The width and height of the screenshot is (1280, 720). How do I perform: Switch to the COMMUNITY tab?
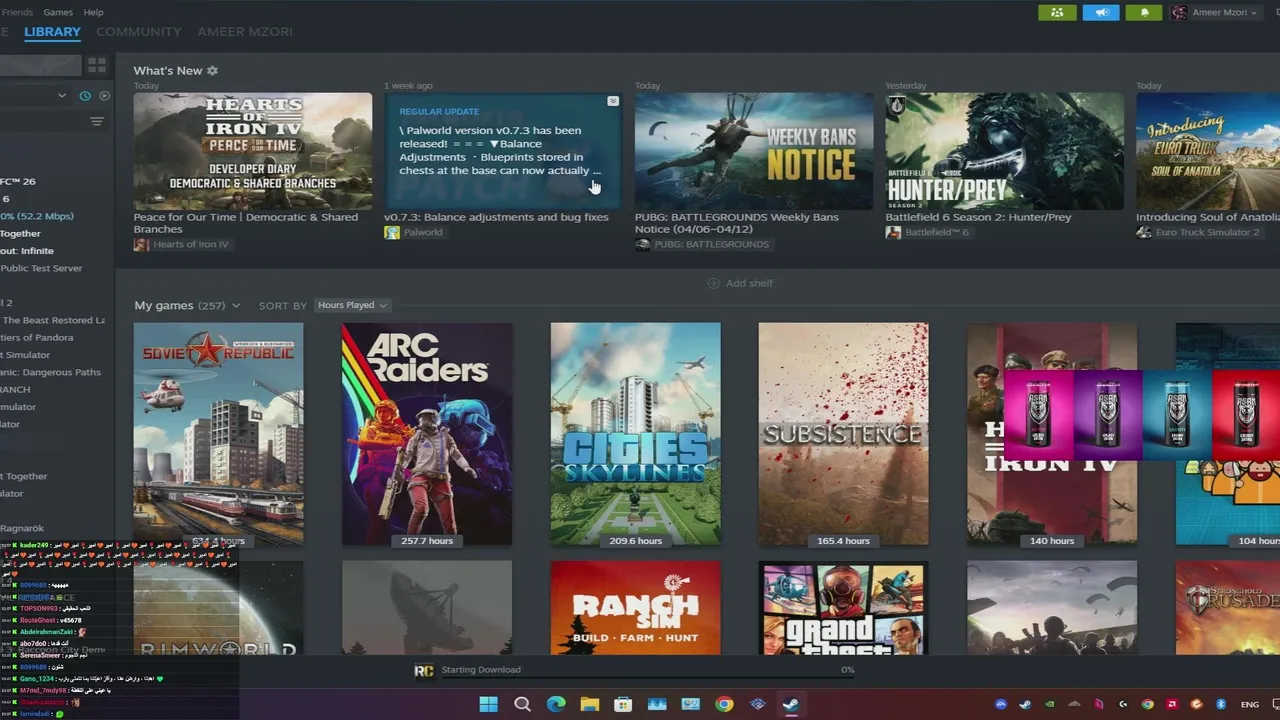139,32
